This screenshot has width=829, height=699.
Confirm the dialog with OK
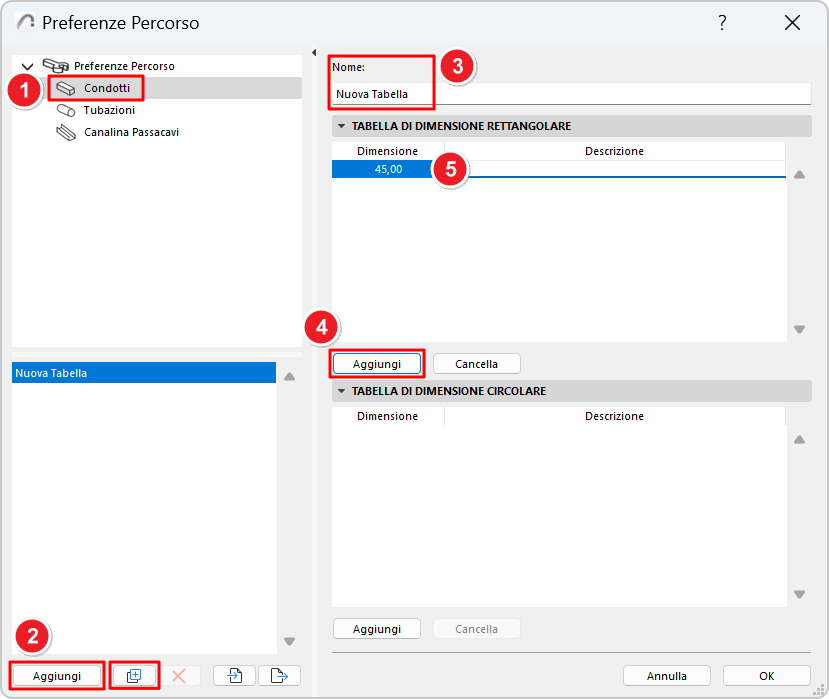coord(767,676)
